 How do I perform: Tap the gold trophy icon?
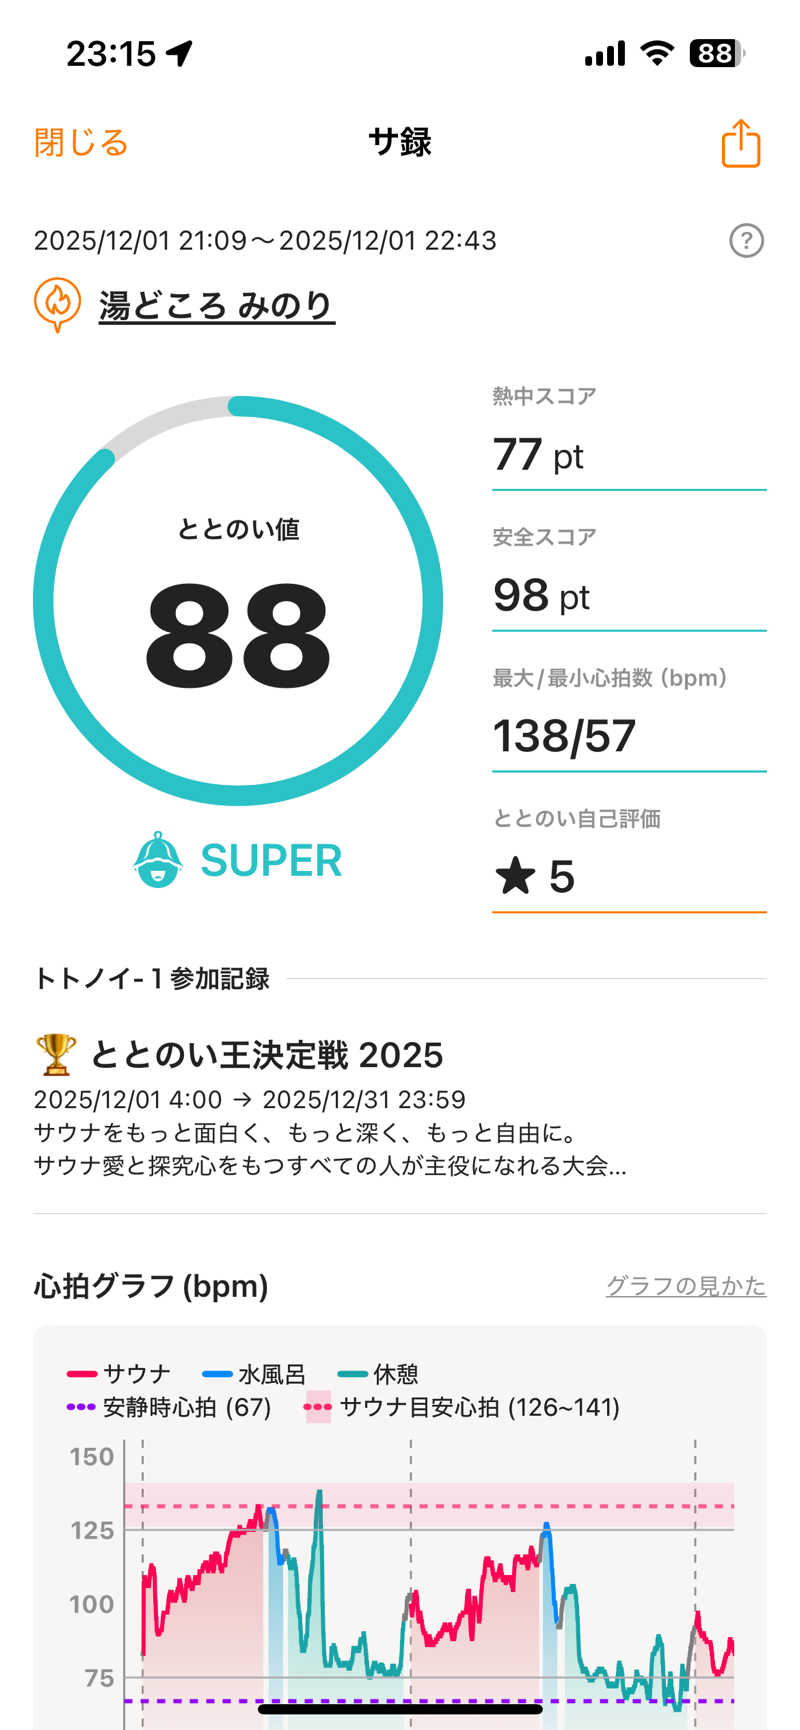[55, 1054]
